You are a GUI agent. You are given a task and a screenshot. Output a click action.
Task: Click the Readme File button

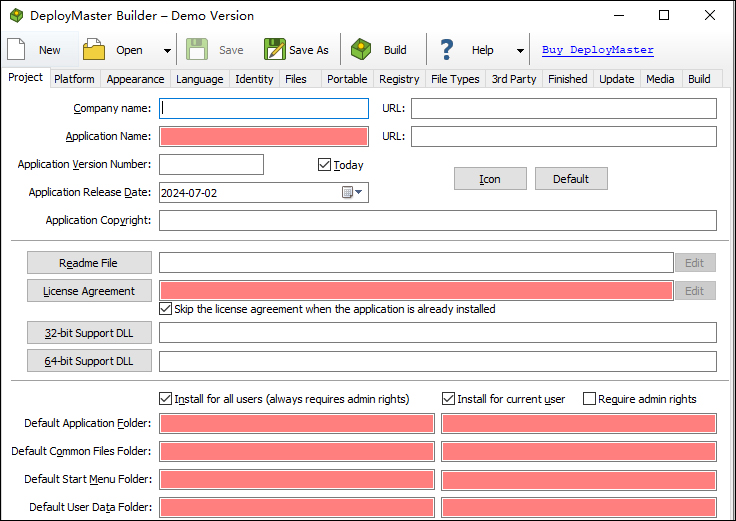pos(89,263)
